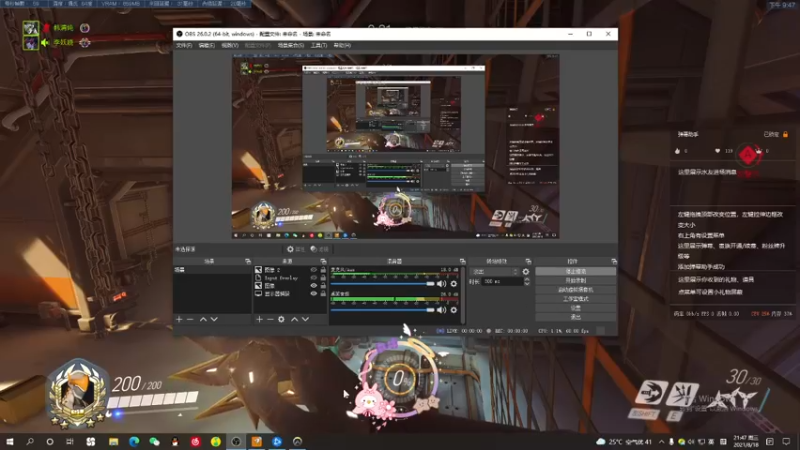Viewport: 800px width, 450px height.
Task: Open the 工具(T) menu
Action: [319, 45]
